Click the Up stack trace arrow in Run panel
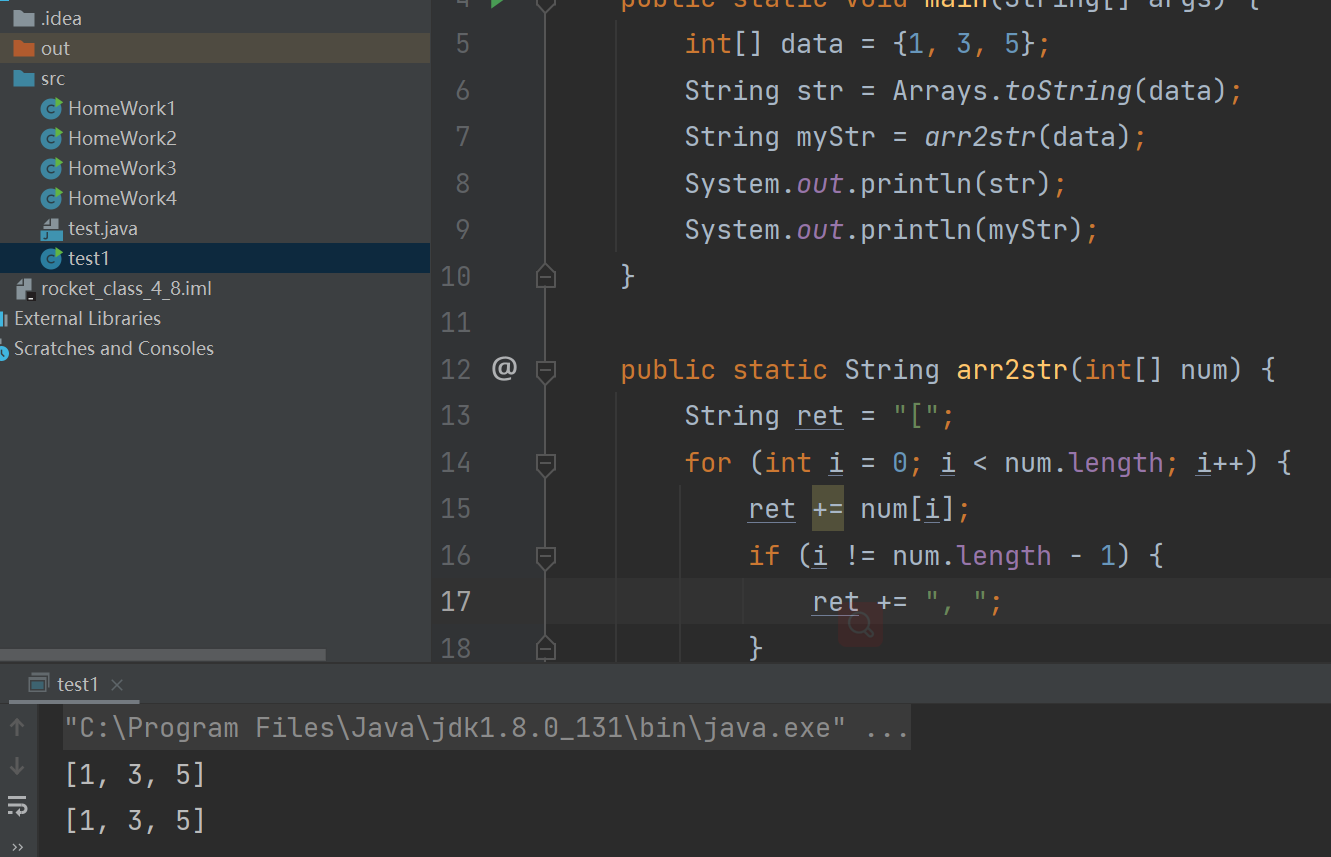Viewport: 1331px width, 857px height. [x=17, y=728]
